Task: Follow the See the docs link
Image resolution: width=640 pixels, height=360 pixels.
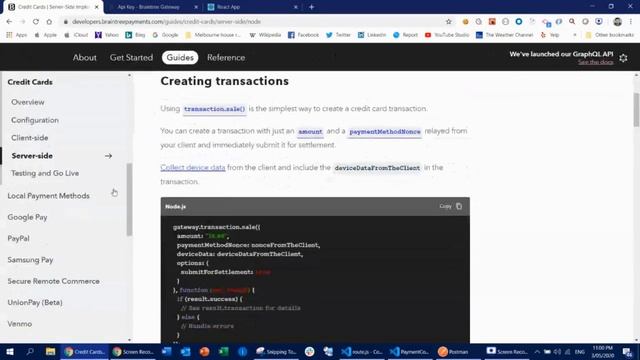Action: (596, 62)
